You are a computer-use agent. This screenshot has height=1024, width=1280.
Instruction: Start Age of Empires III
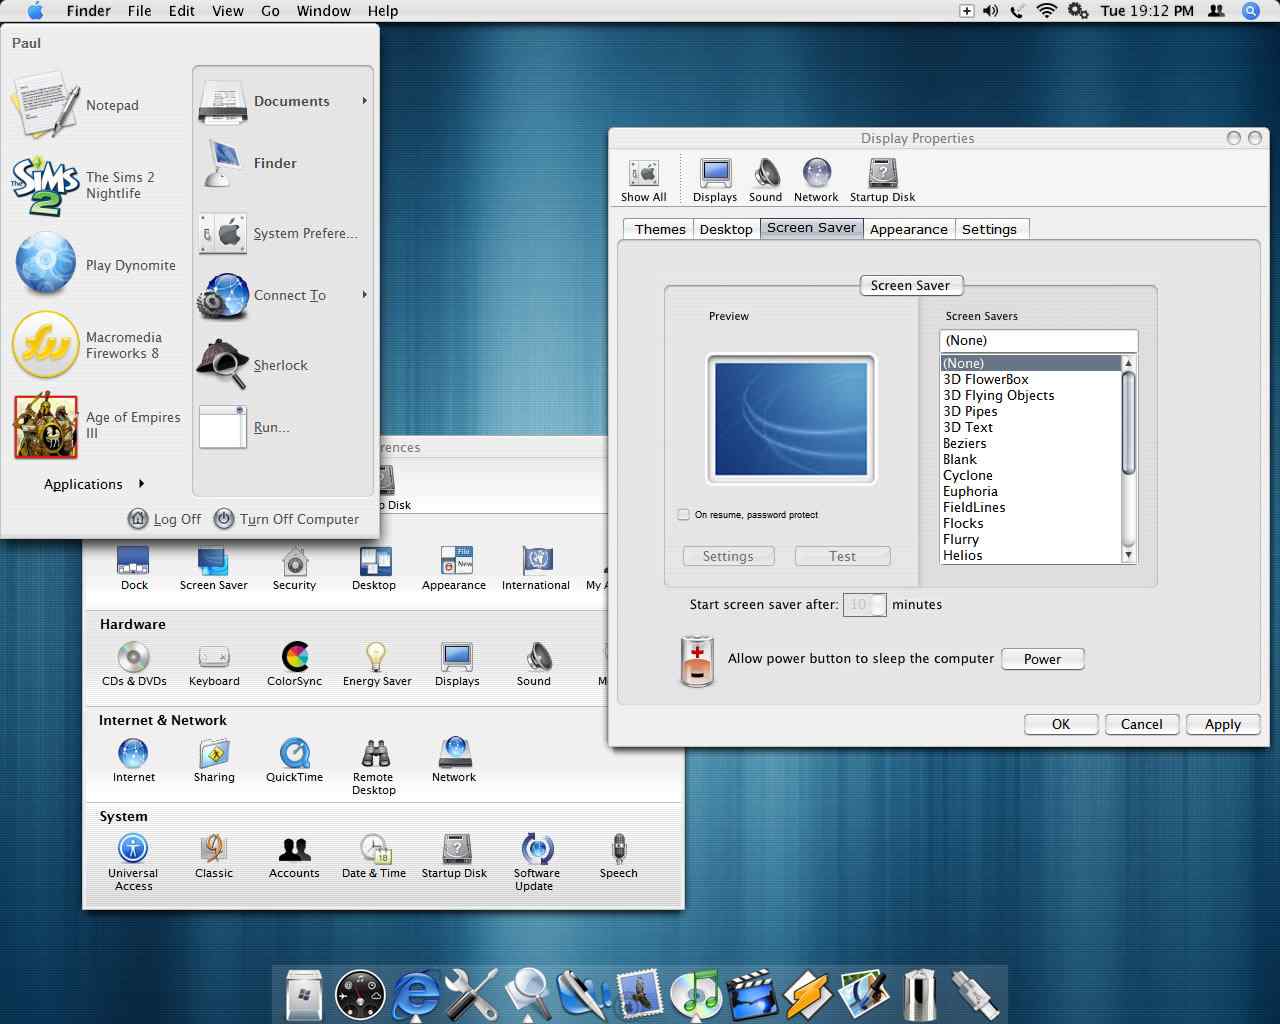97,425
